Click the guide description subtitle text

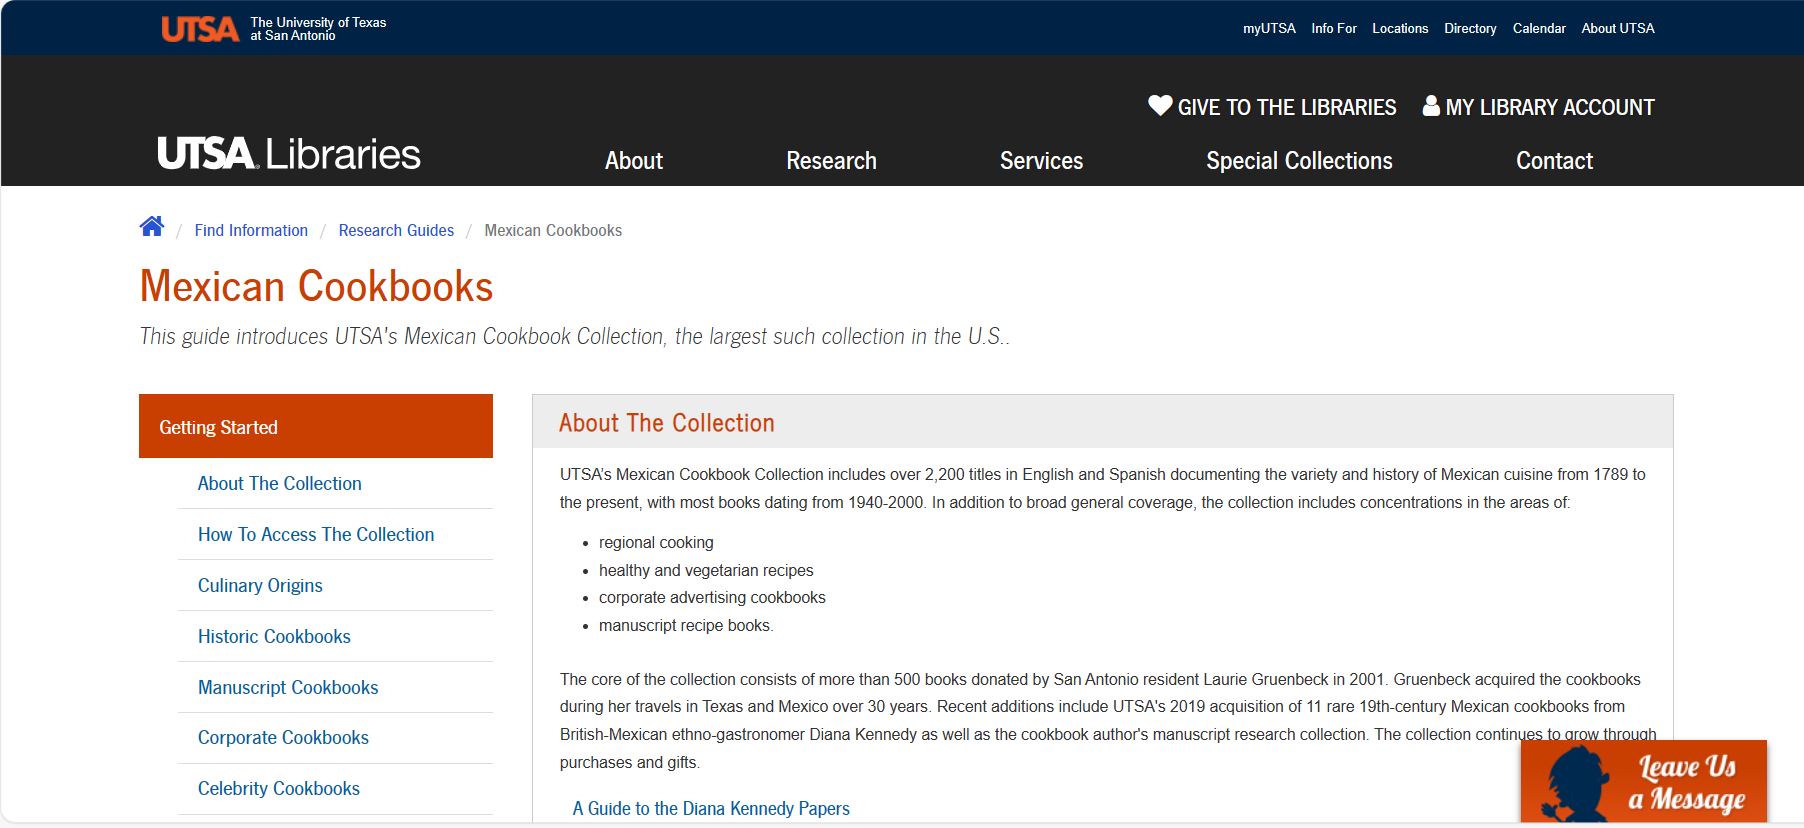(574, 336)
